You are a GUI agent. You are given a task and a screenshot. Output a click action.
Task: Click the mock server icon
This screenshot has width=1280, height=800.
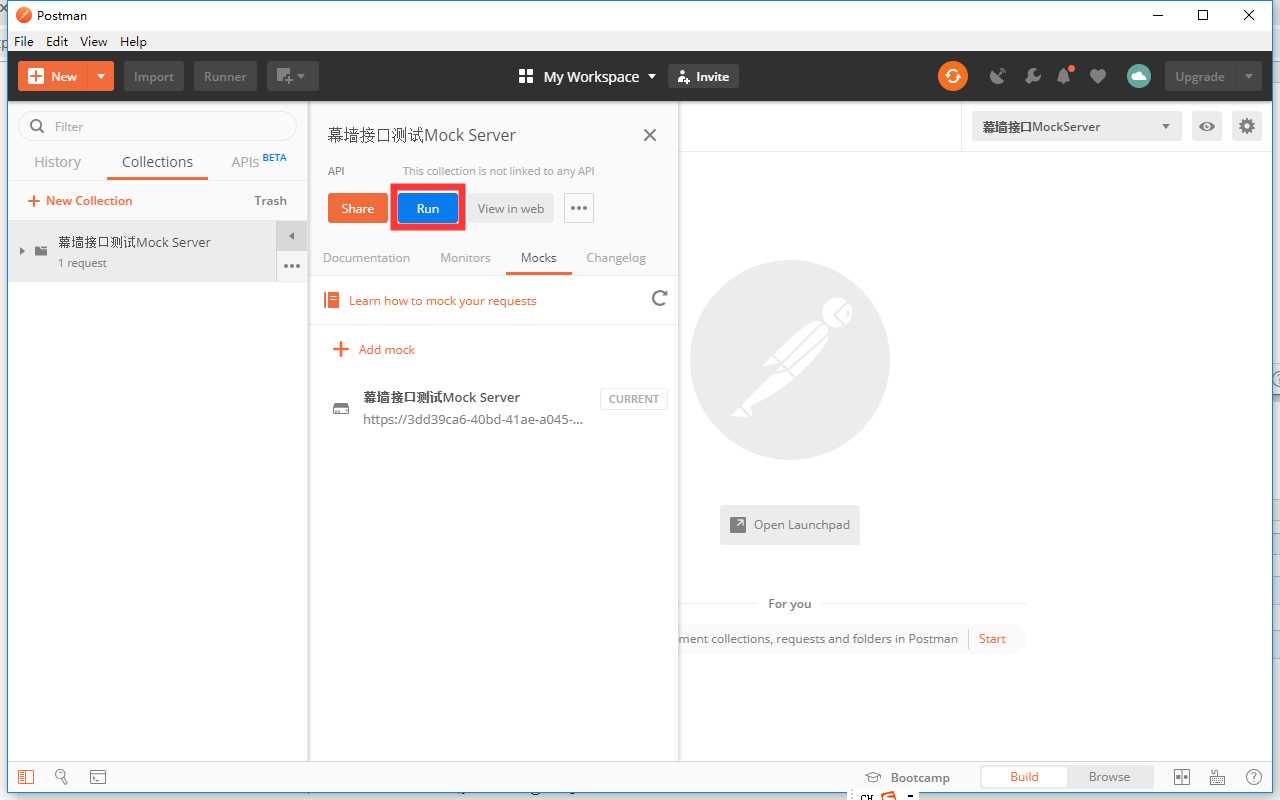click(x=341, y=408)
